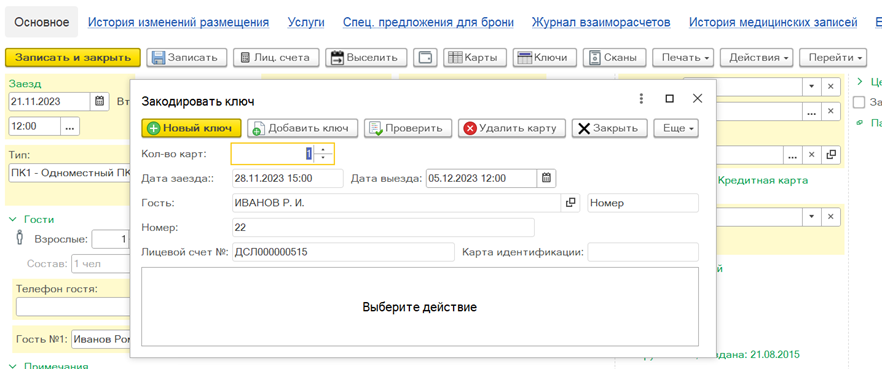Open the Еще dropdown menu

point(677,128)
